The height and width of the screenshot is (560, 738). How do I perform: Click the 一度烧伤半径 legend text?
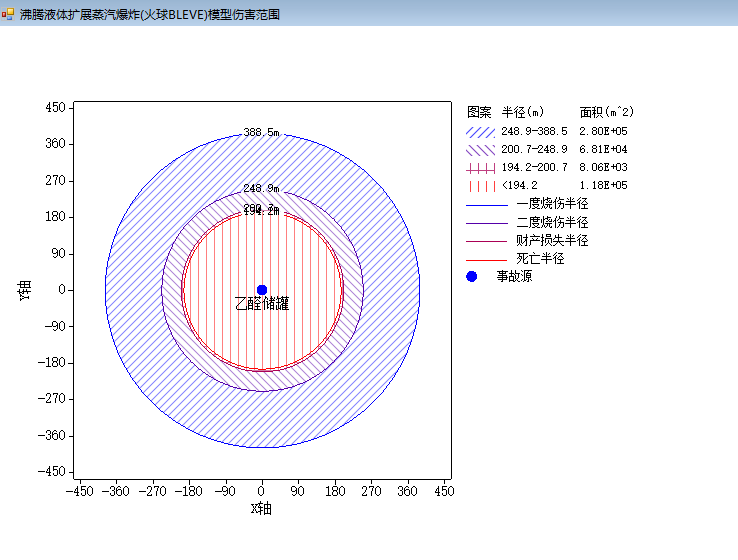point(552,203)
